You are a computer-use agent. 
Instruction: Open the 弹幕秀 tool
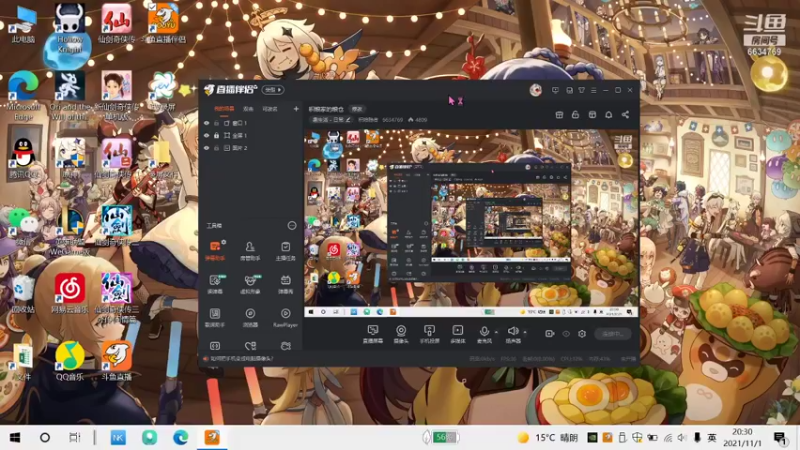point(285,284)
